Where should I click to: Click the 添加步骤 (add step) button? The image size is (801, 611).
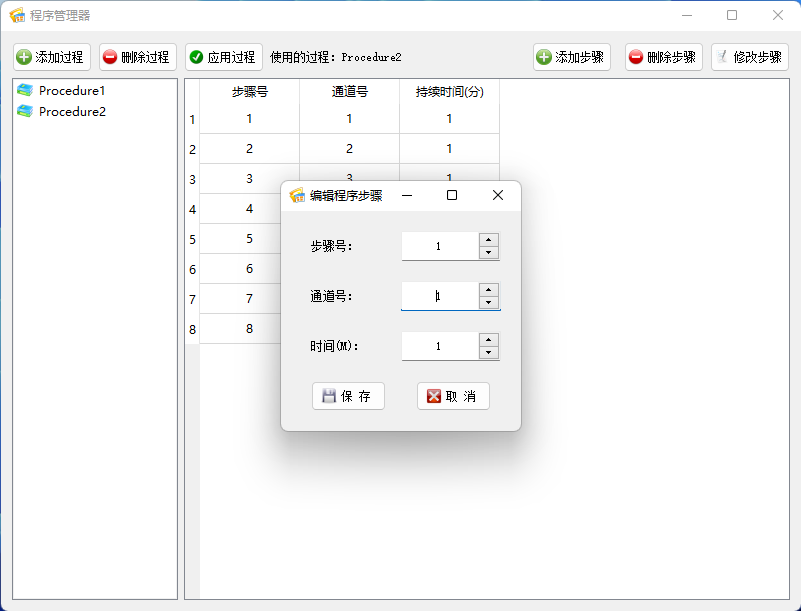572,57
